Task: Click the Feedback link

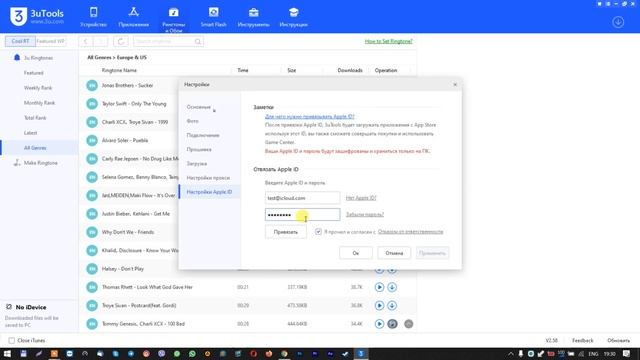Action: pos(582,340)
